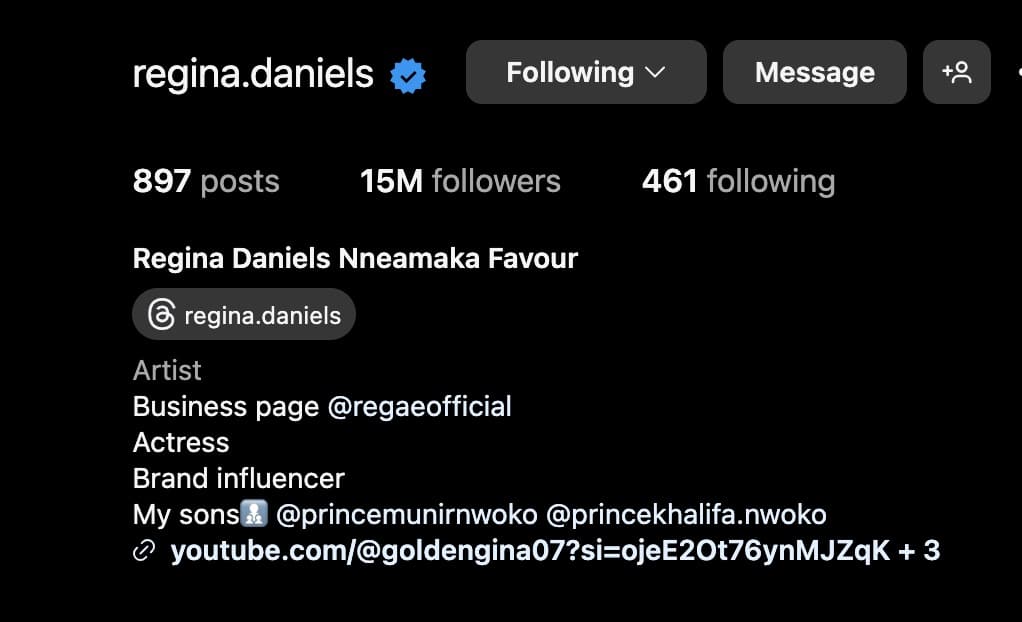The image size is (1022, 622).
Task: Open the 897 posts count
Action: 206,181
